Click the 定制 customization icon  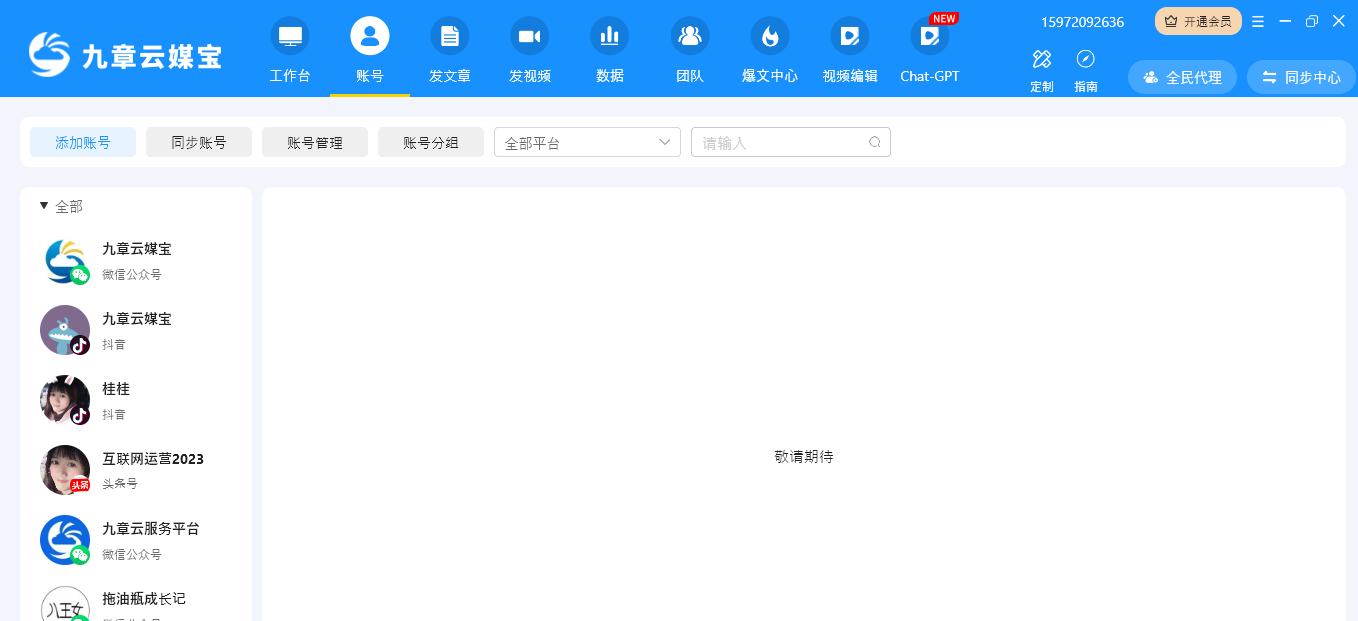(x=1042, y=59)
